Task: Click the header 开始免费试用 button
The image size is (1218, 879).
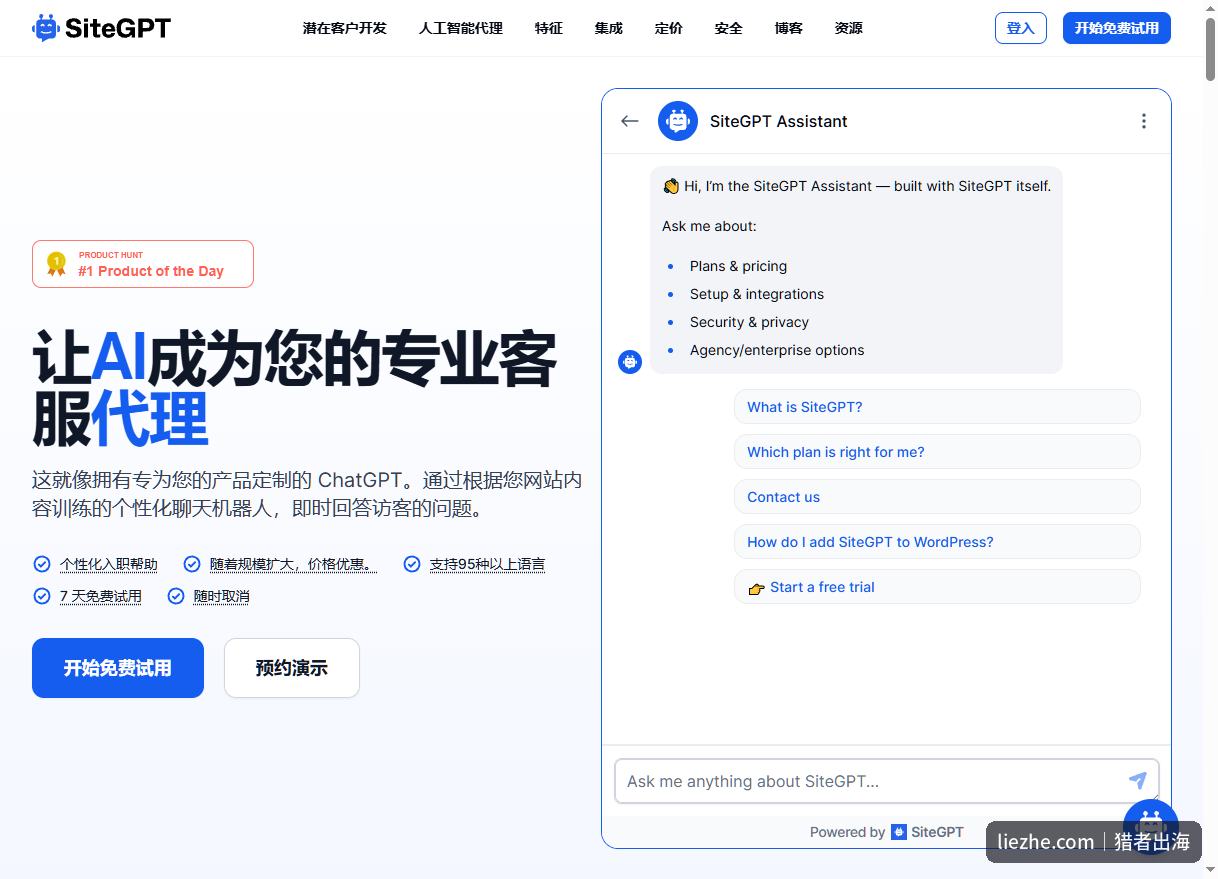Action: (1117, 28)
